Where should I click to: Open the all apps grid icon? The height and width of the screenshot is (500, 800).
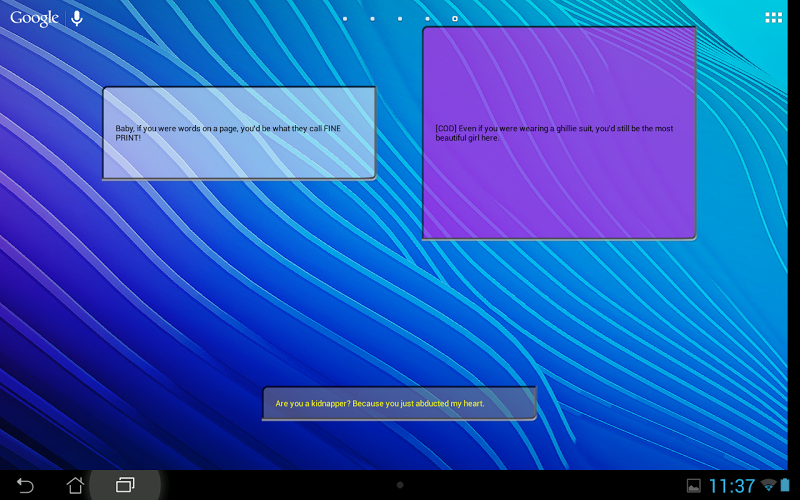click(x=773, y=18)
